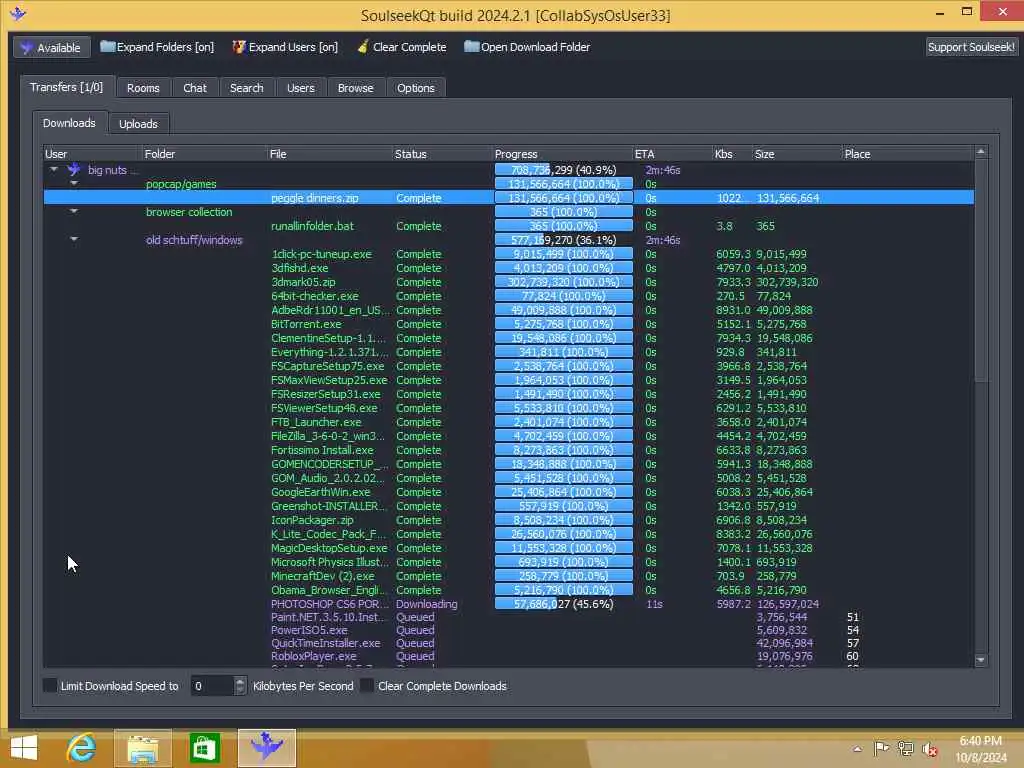Click the muted volume tray icon
This screenshot has width=1024, height=768.
930,749
